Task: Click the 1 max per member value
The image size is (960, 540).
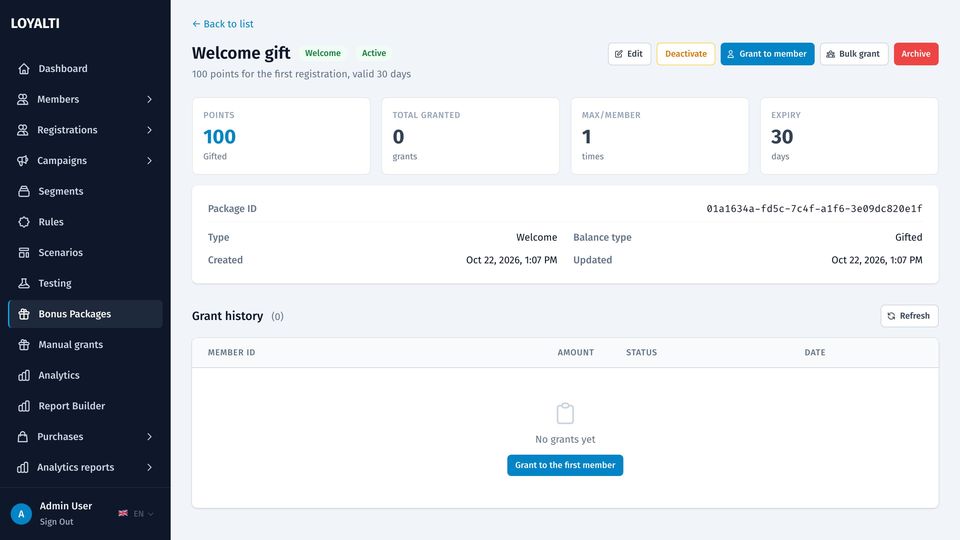Action: point(587,137)
